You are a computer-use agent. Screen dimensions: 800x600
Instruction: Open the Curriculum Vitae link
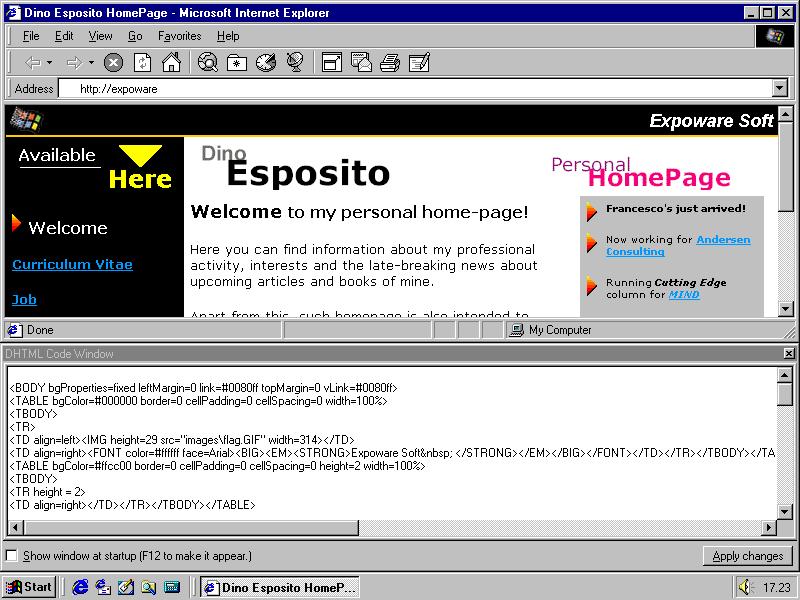coord(72,264)
